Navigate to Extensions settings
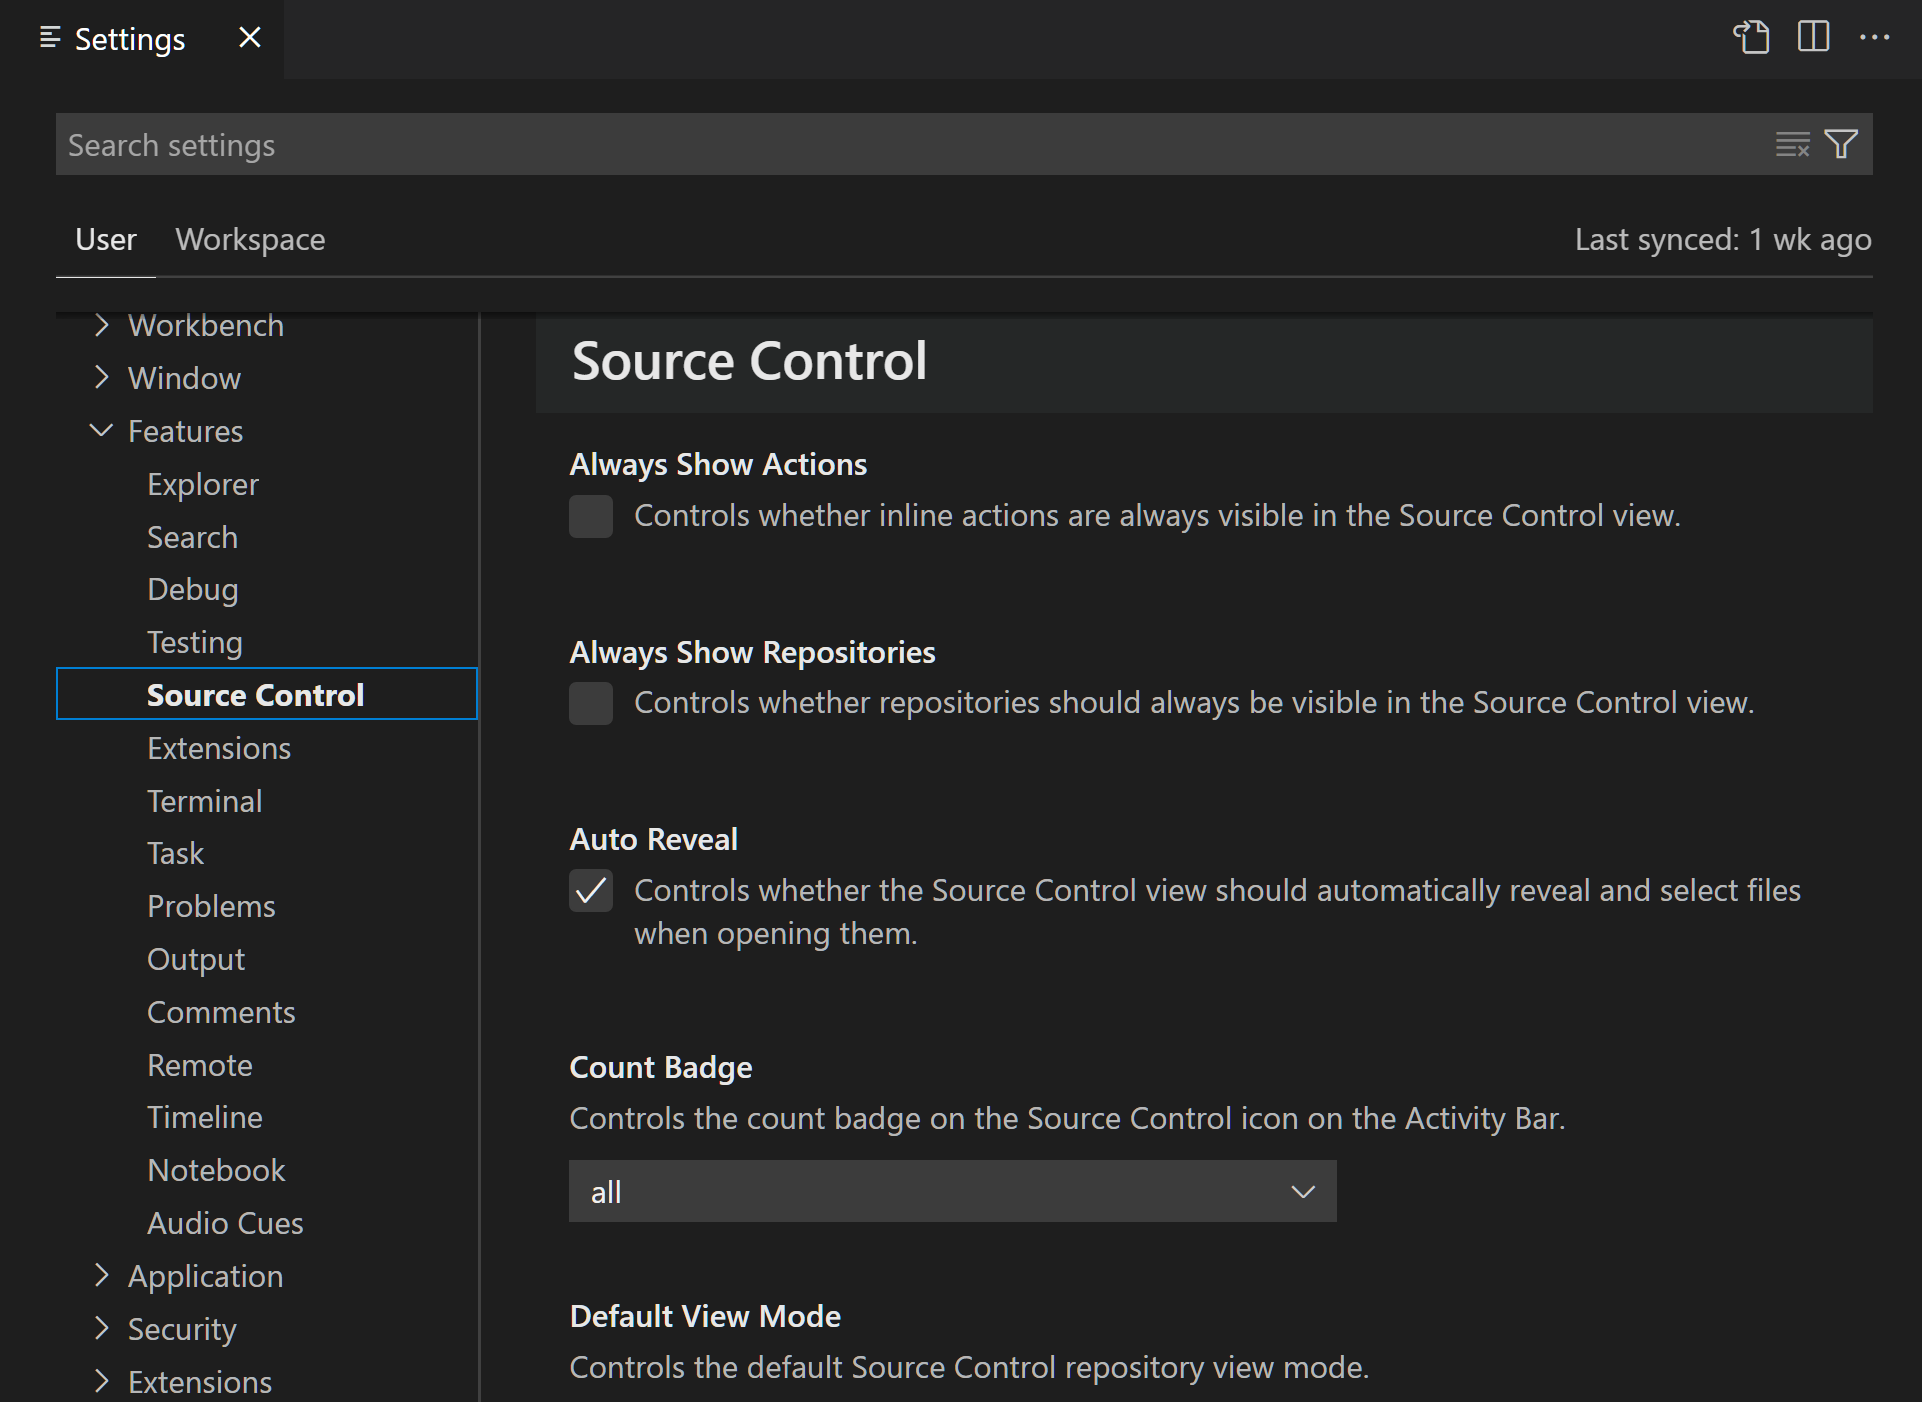Image resolution: width=1922 pixels, height=1402 pixels. [x=219, y=747]
